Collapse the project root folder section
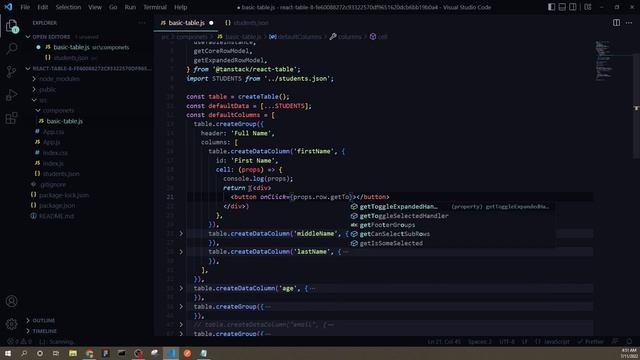Viewport: 640px width, 360px height. pyautogui.click(x=28, y=69)
